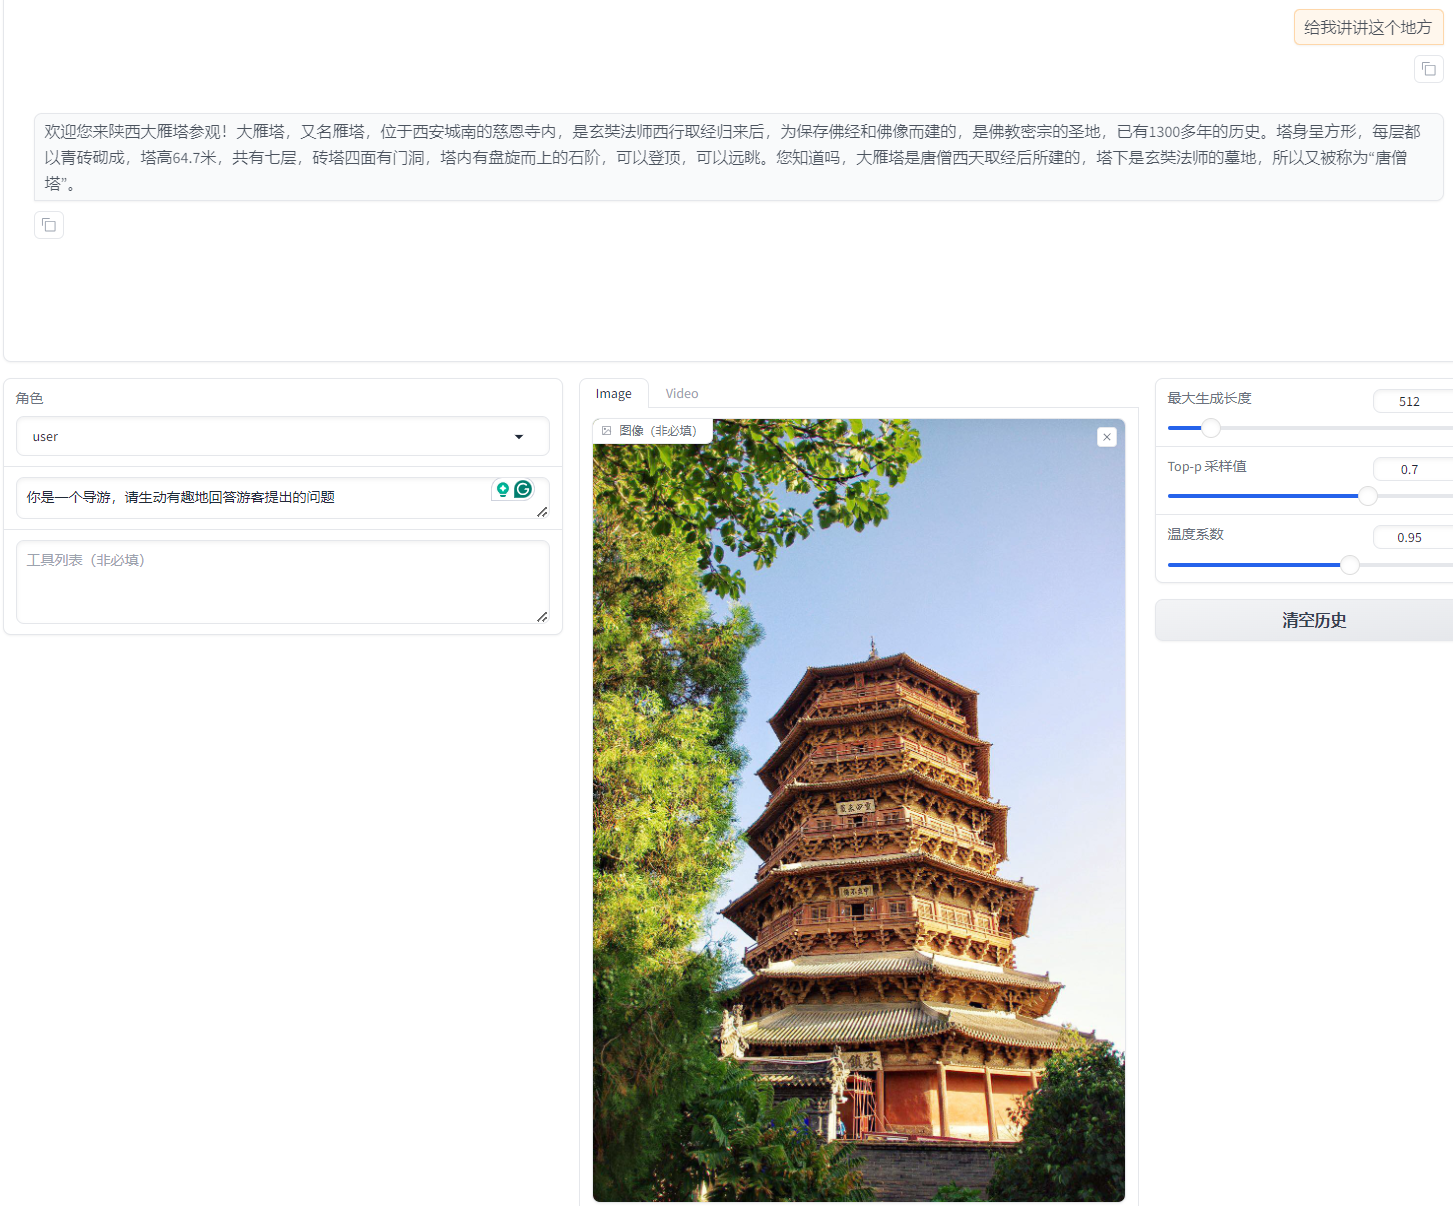Click the user message bubble 给我讲讲这个地方
This screenshot has height=1206, width=1453.
pyautogui.click(x=1368, y=27)
